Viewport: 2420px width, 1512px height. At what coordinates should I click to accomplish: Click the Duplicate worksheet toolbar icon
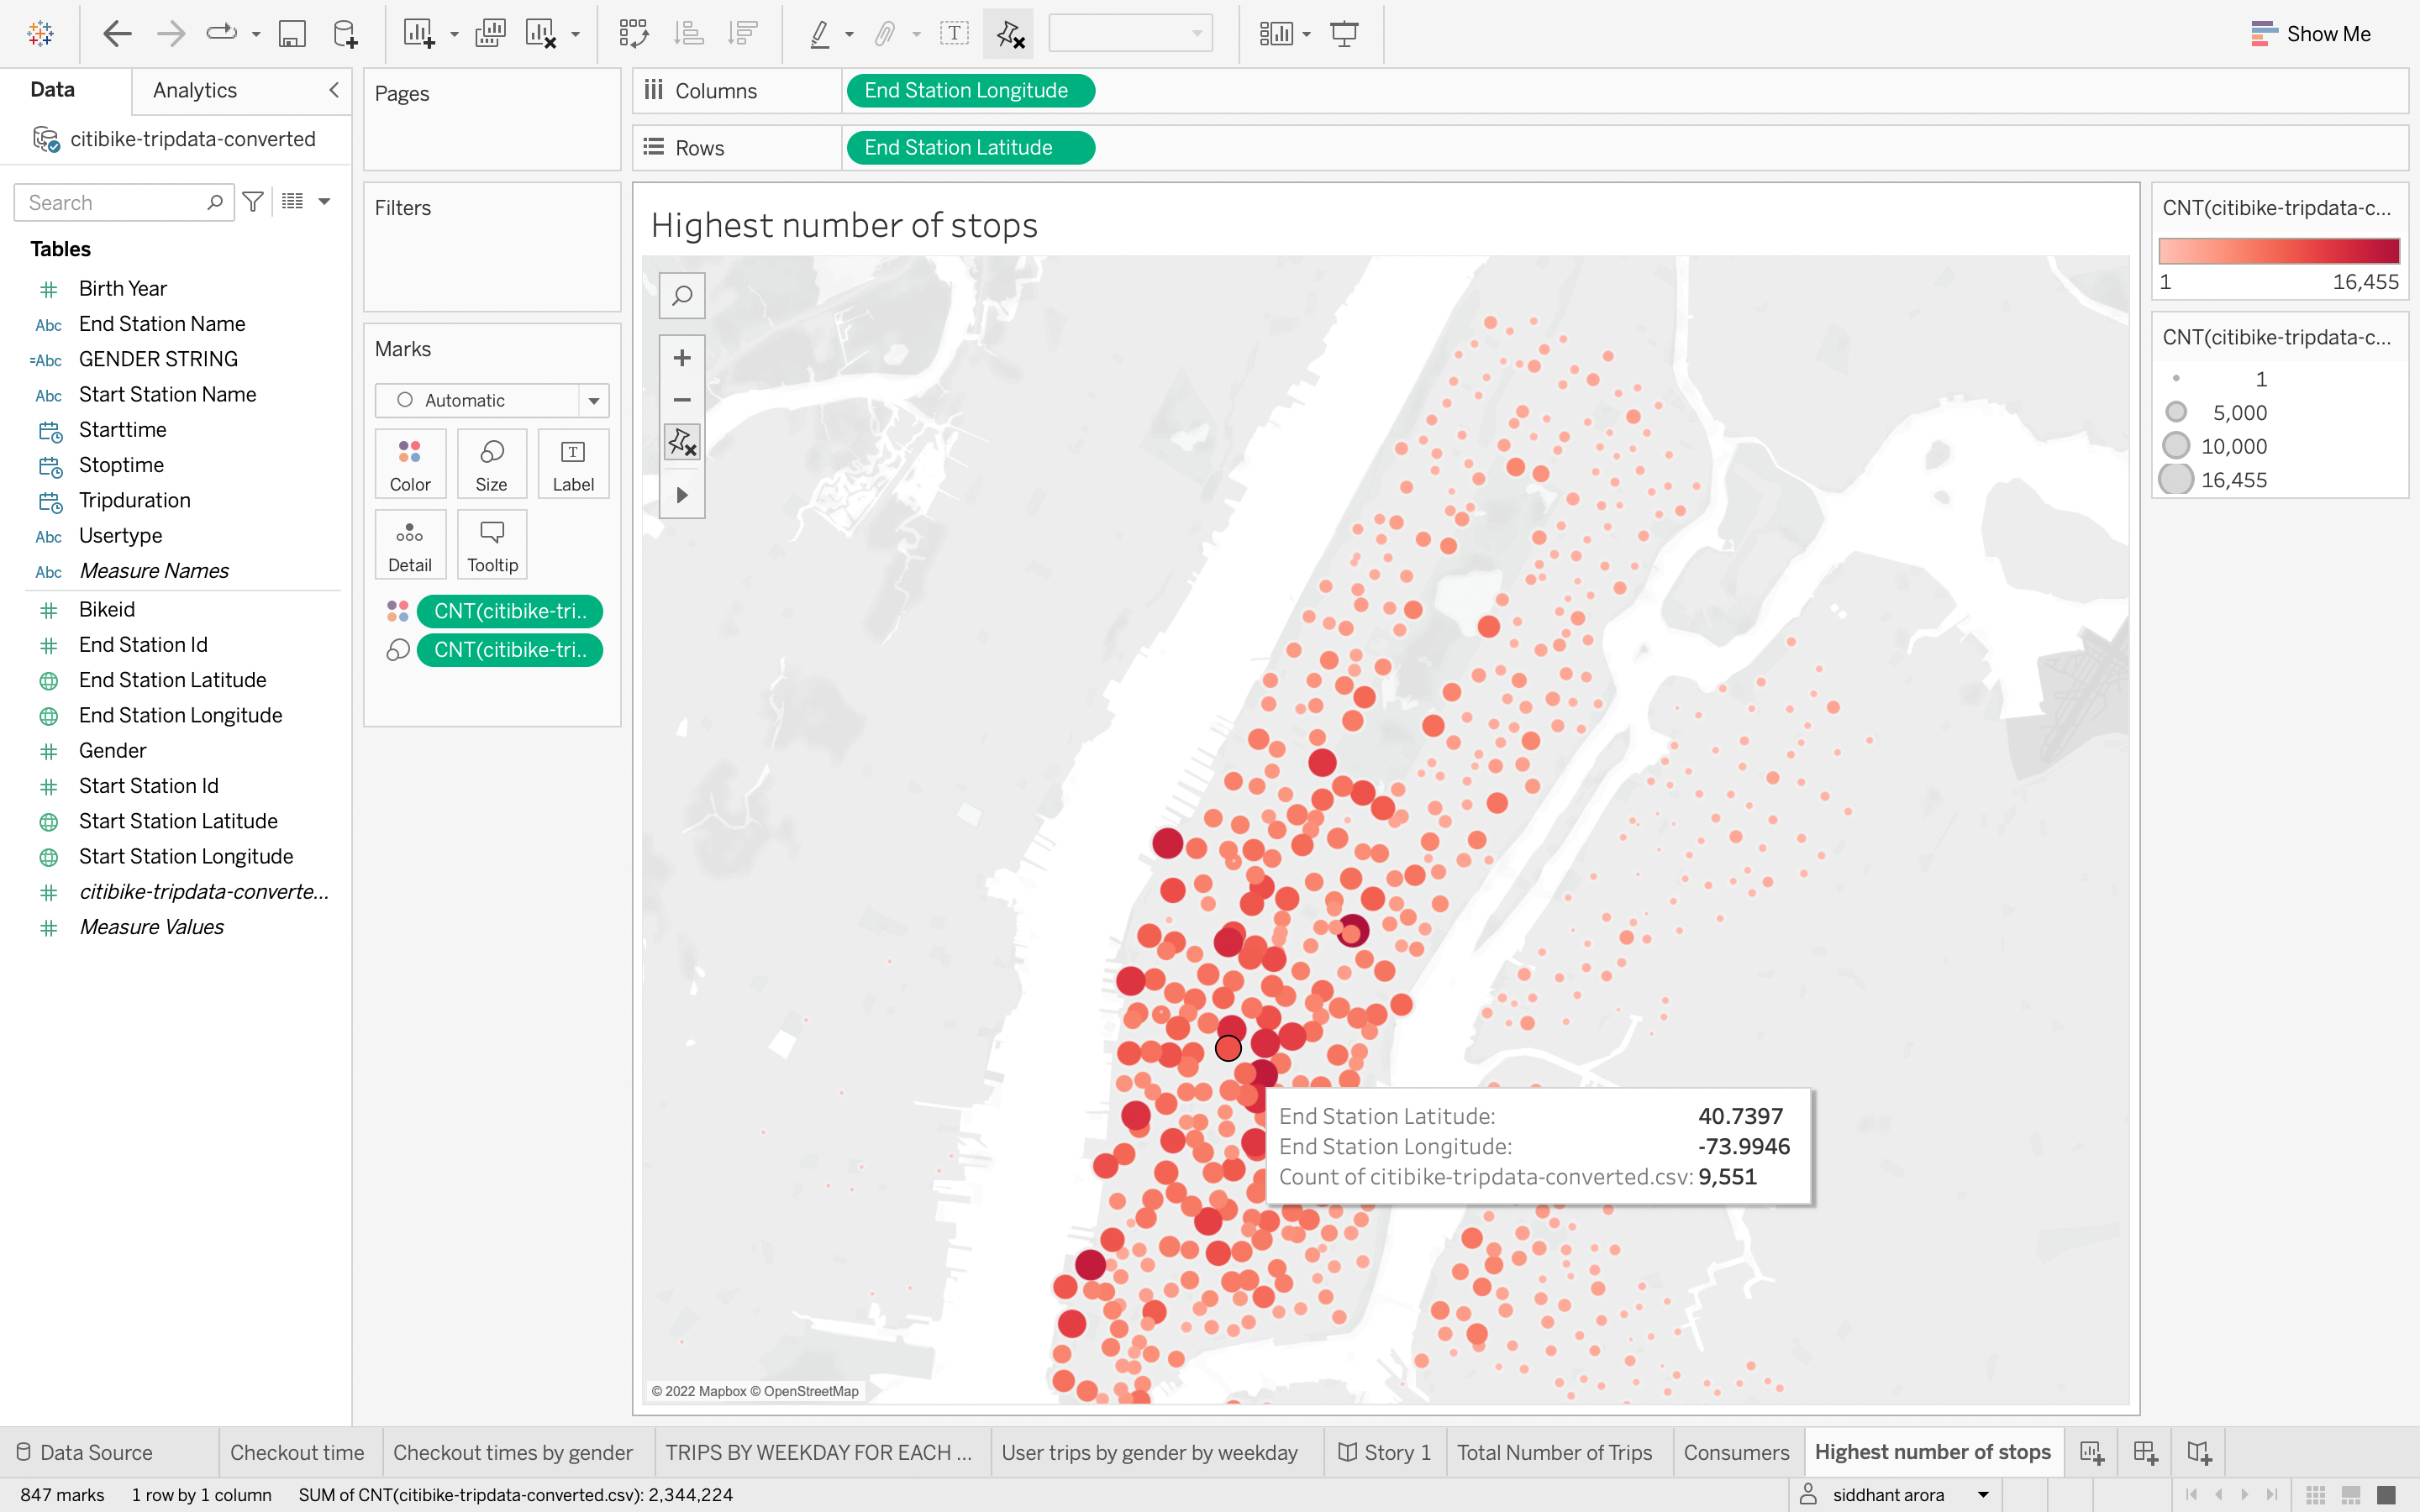490,34
